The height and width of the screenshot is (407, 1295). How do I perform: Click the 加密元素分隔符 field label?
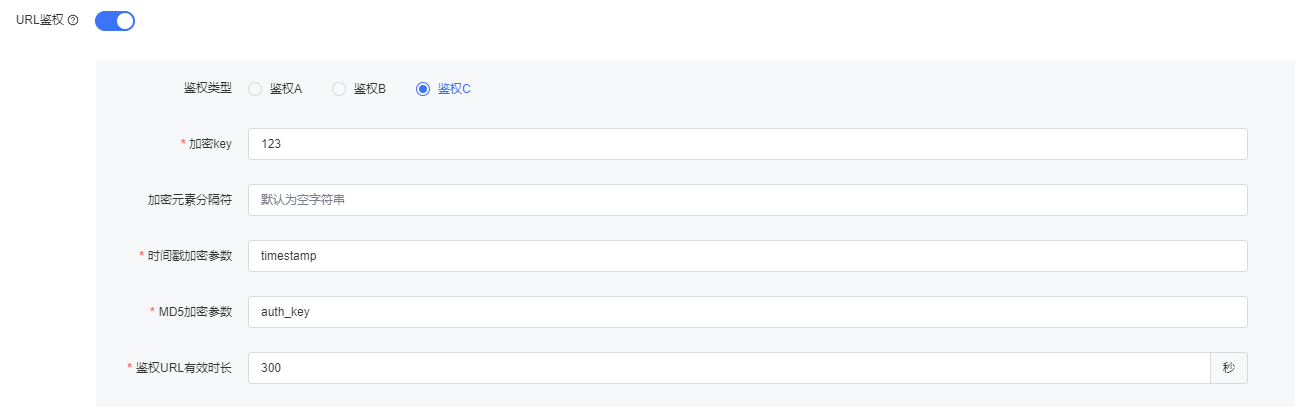(x=190, y=200)
